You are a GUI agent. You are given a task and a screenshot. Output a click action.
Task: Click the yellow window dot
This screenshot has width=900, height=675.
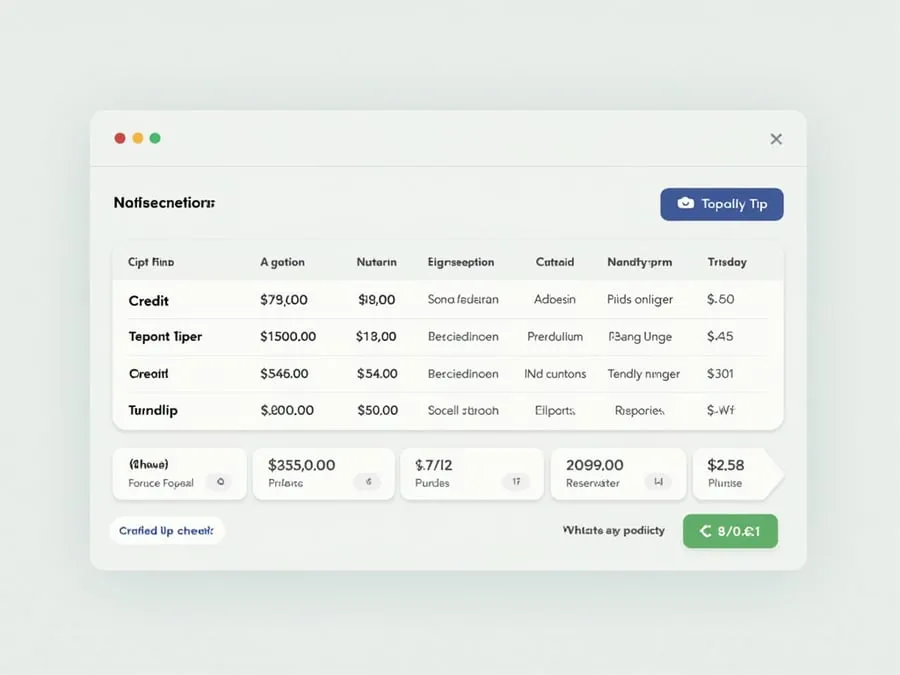[138, 138]
